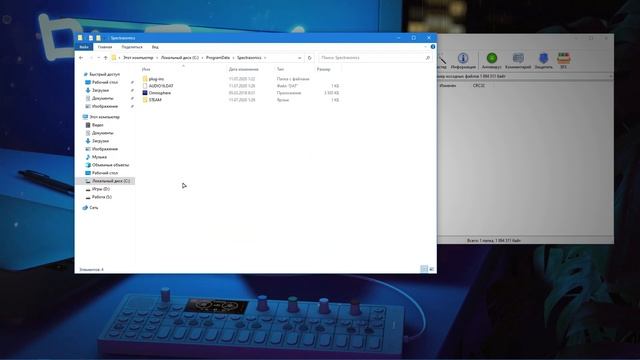640x360 pixels.
Task: Click the SFX archive icon in WinRAR
Action: pos(563,58)
